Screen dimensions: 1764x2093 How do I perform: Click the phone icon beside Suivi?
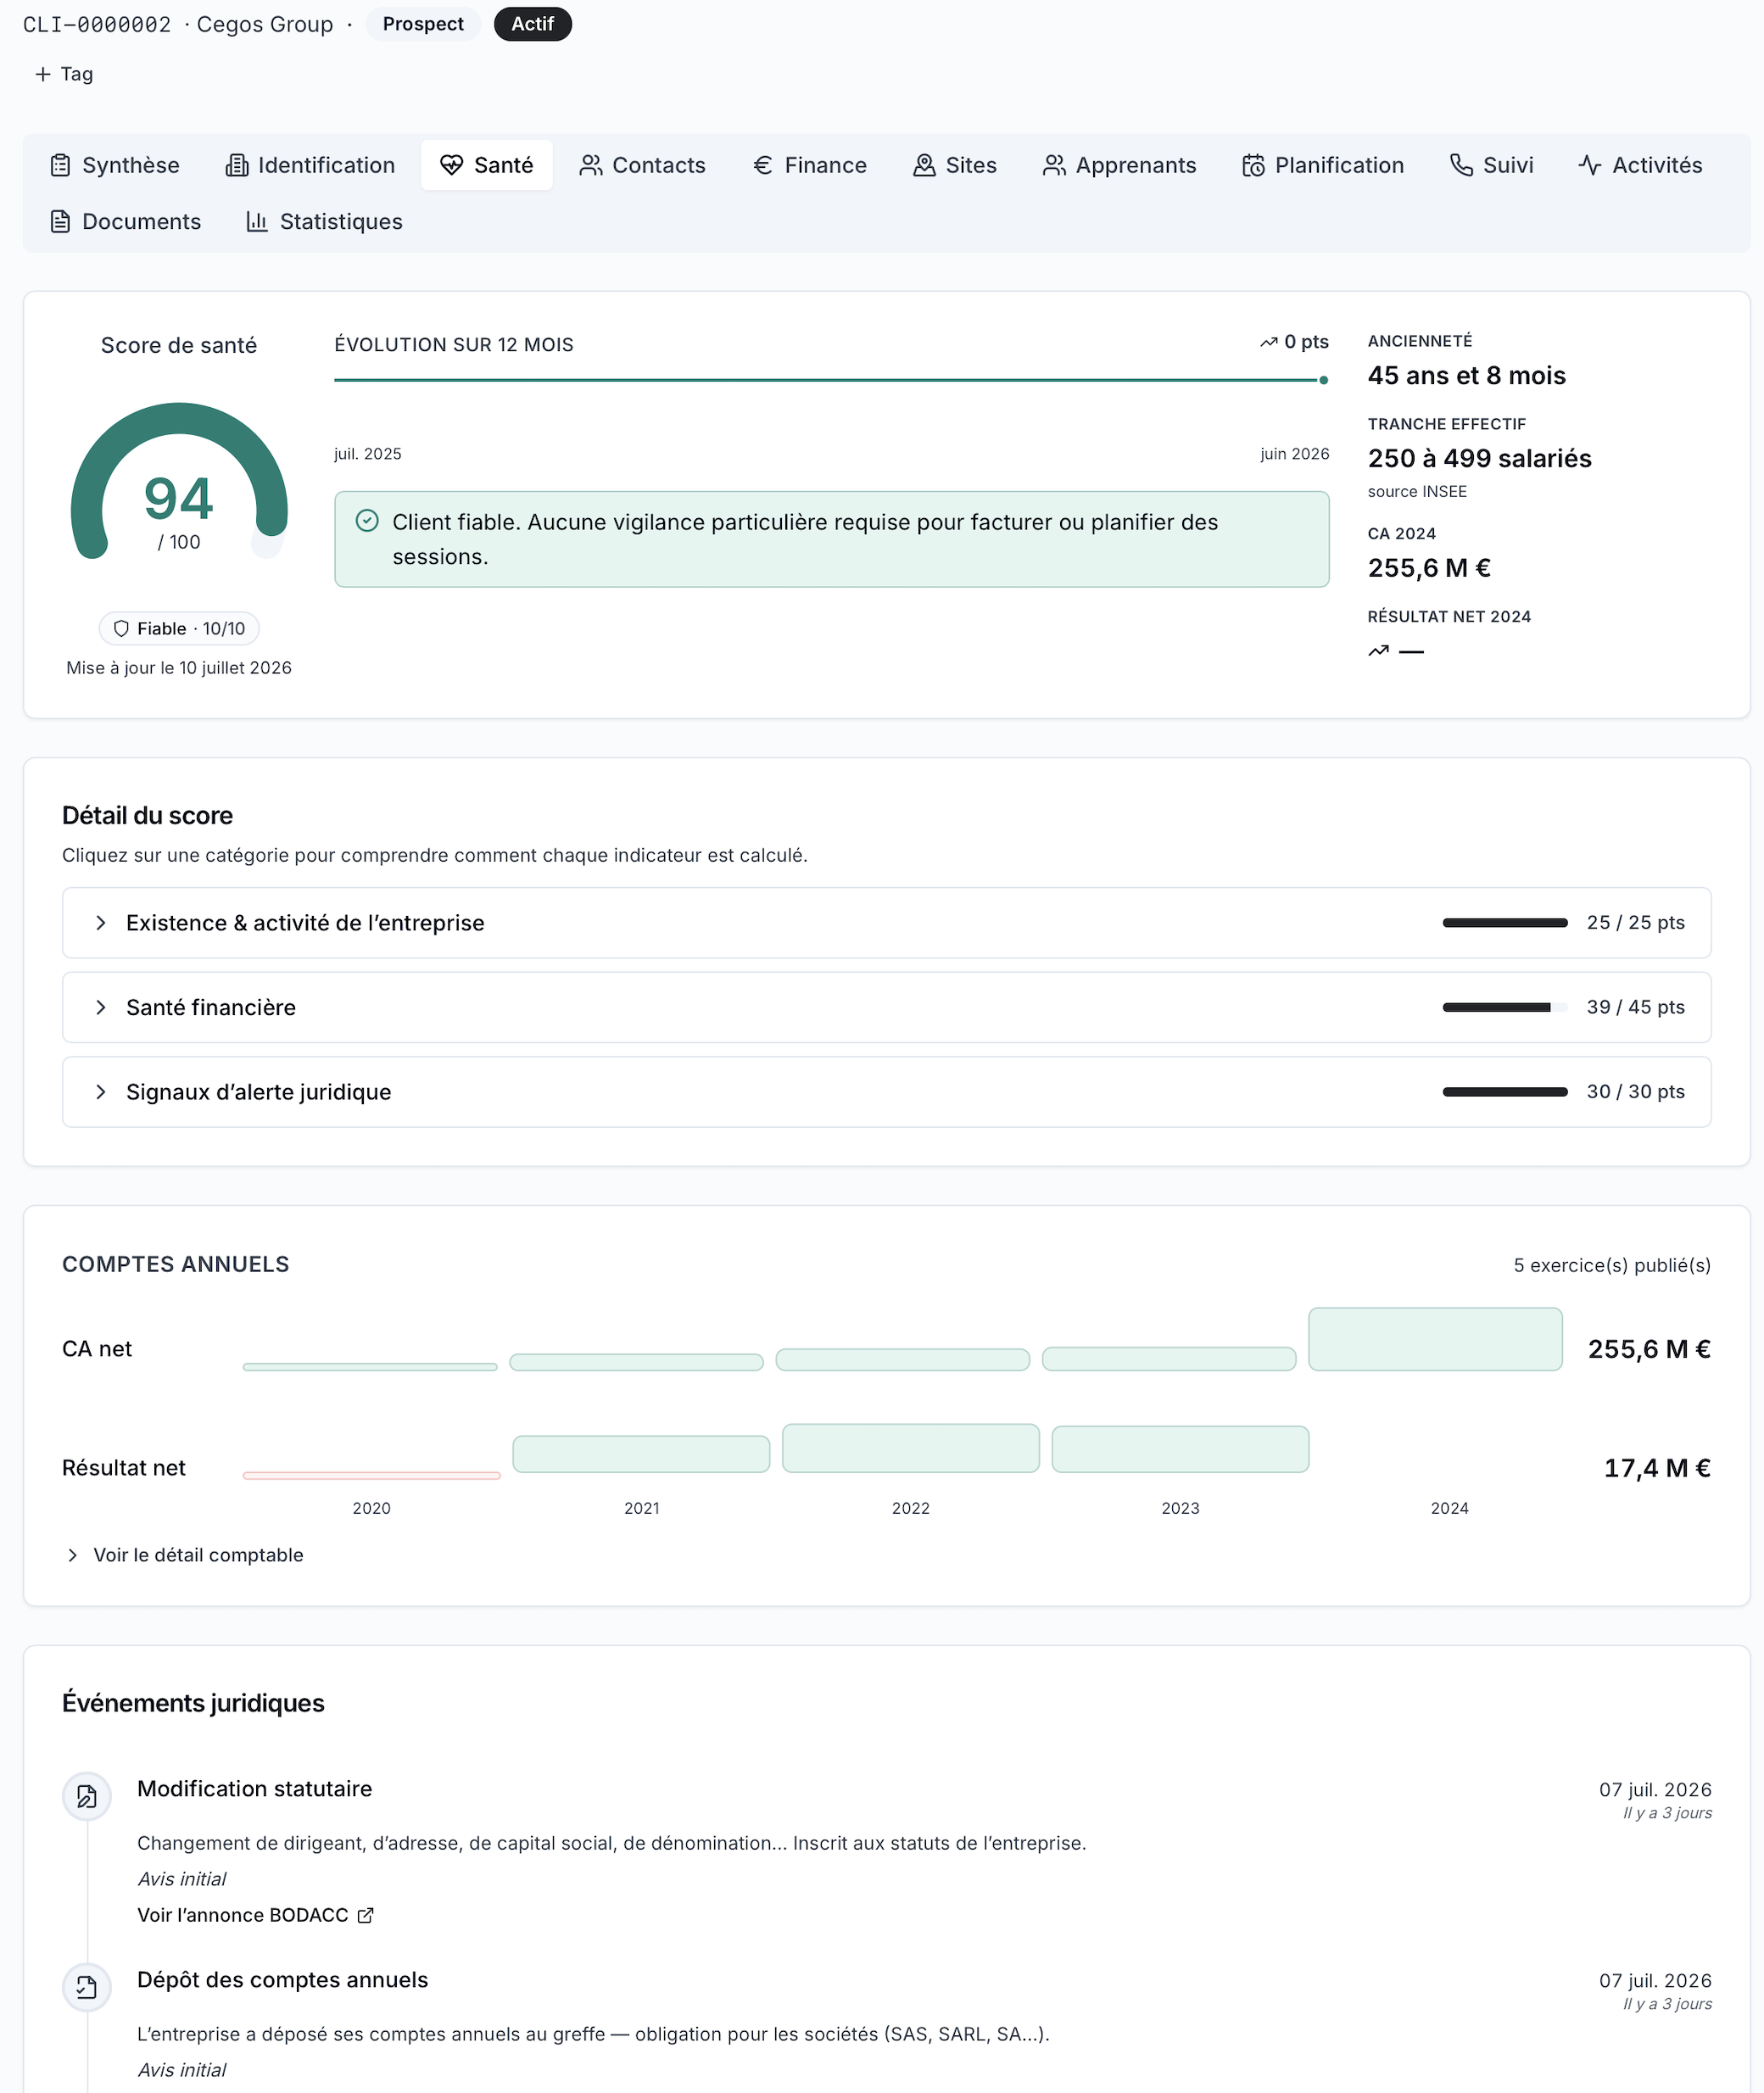[x=1461, y=165]
